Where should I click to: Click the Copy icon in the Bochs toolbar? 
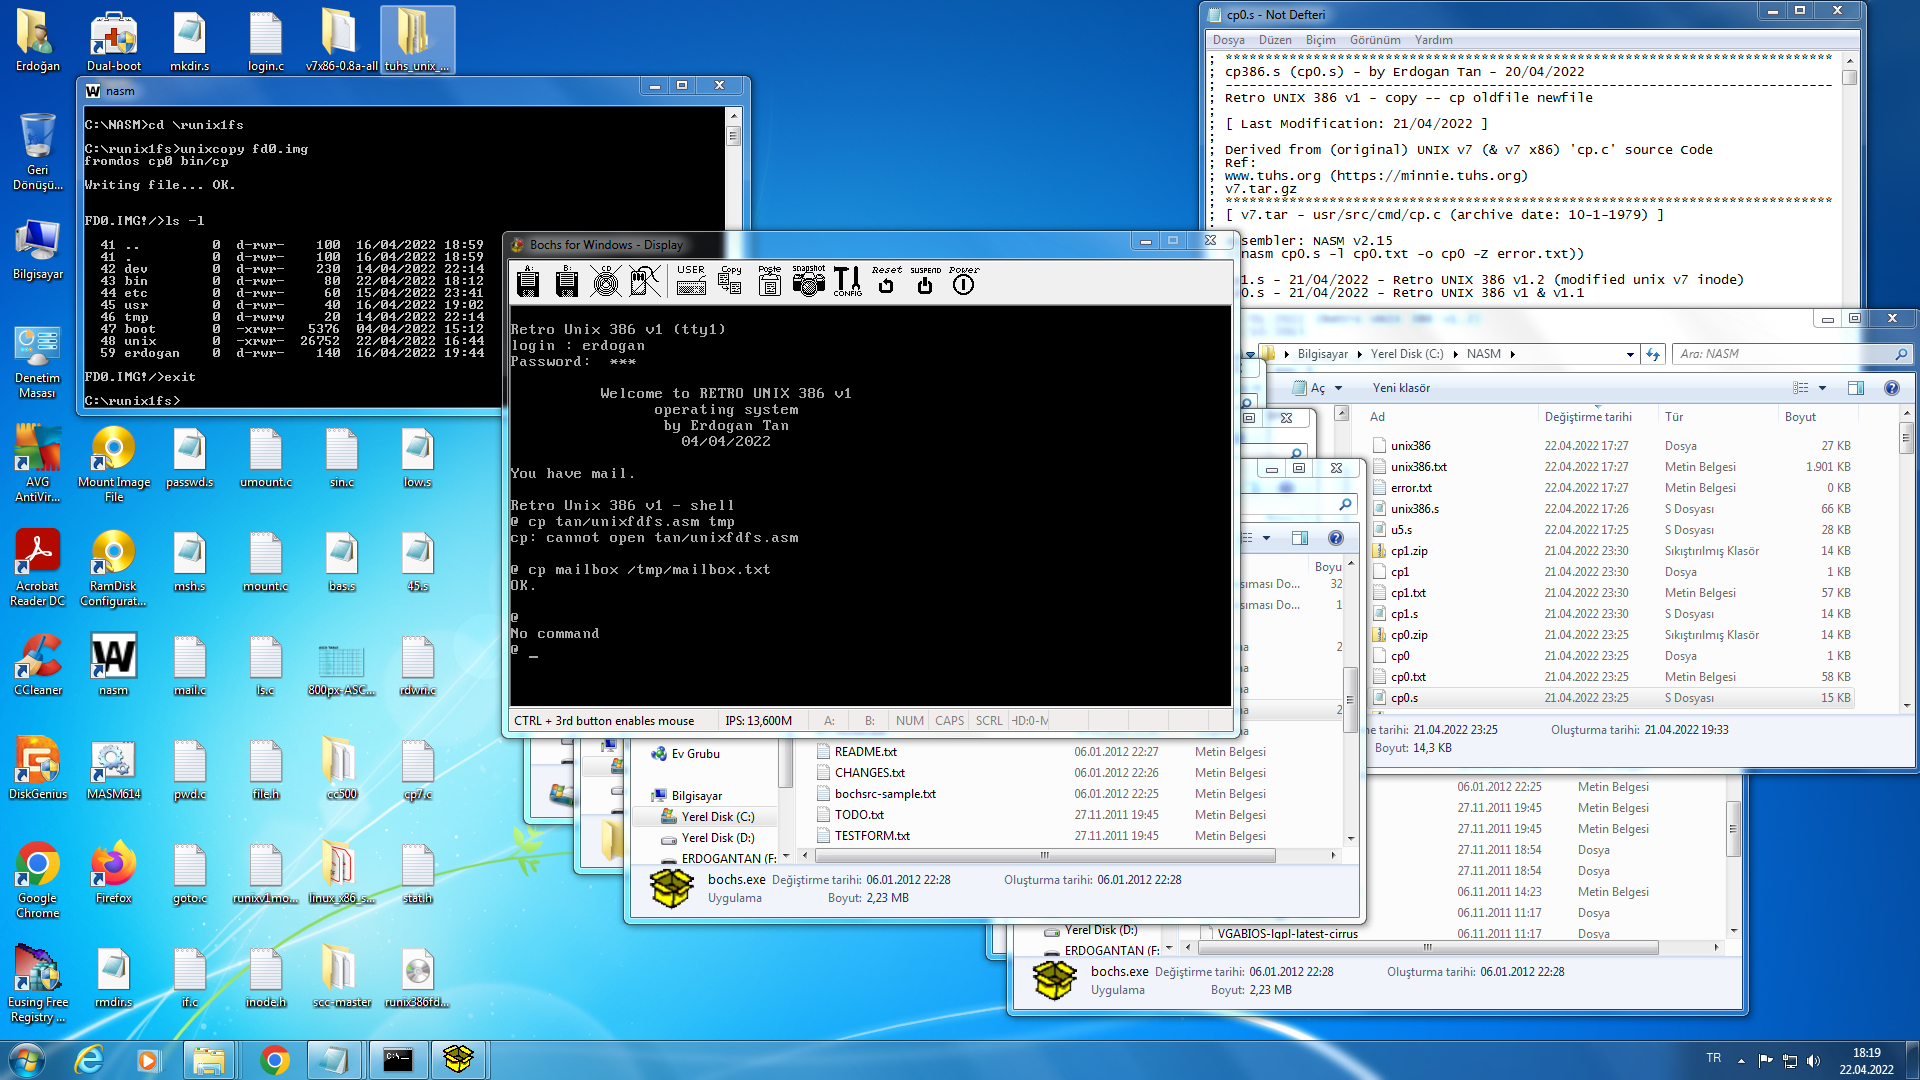730,281
